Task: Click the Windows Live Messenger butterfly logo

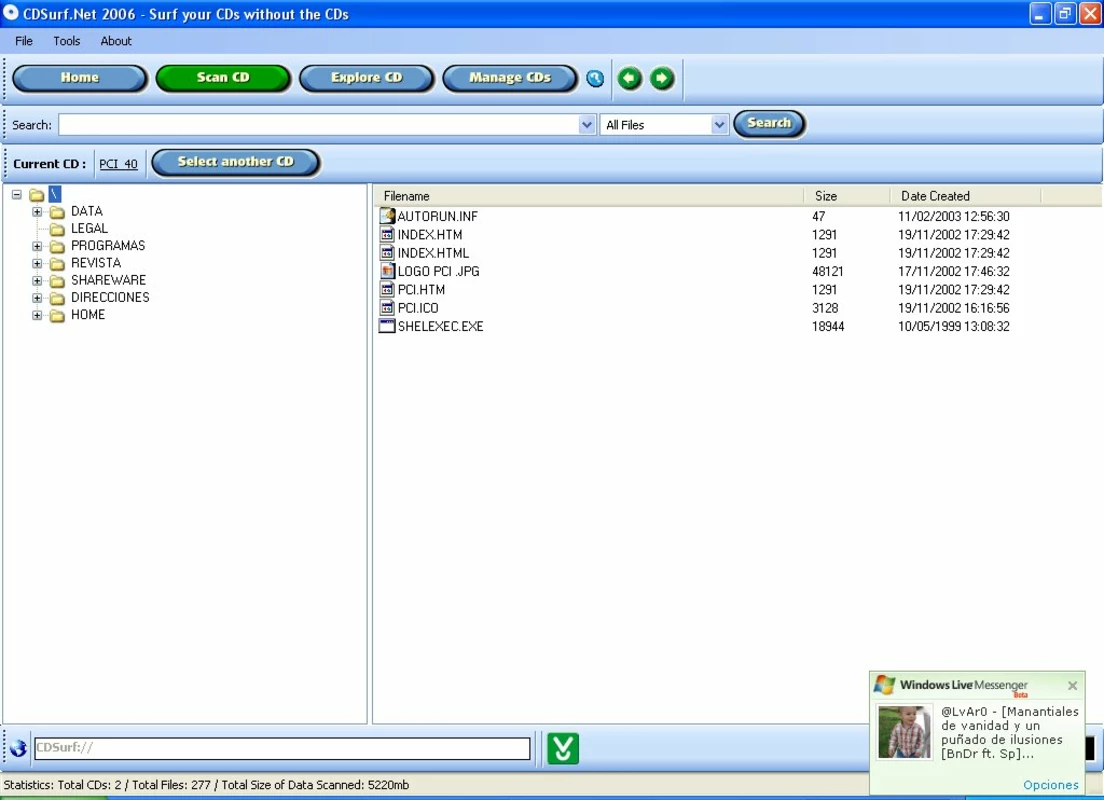Action: [x=884, y=685]
